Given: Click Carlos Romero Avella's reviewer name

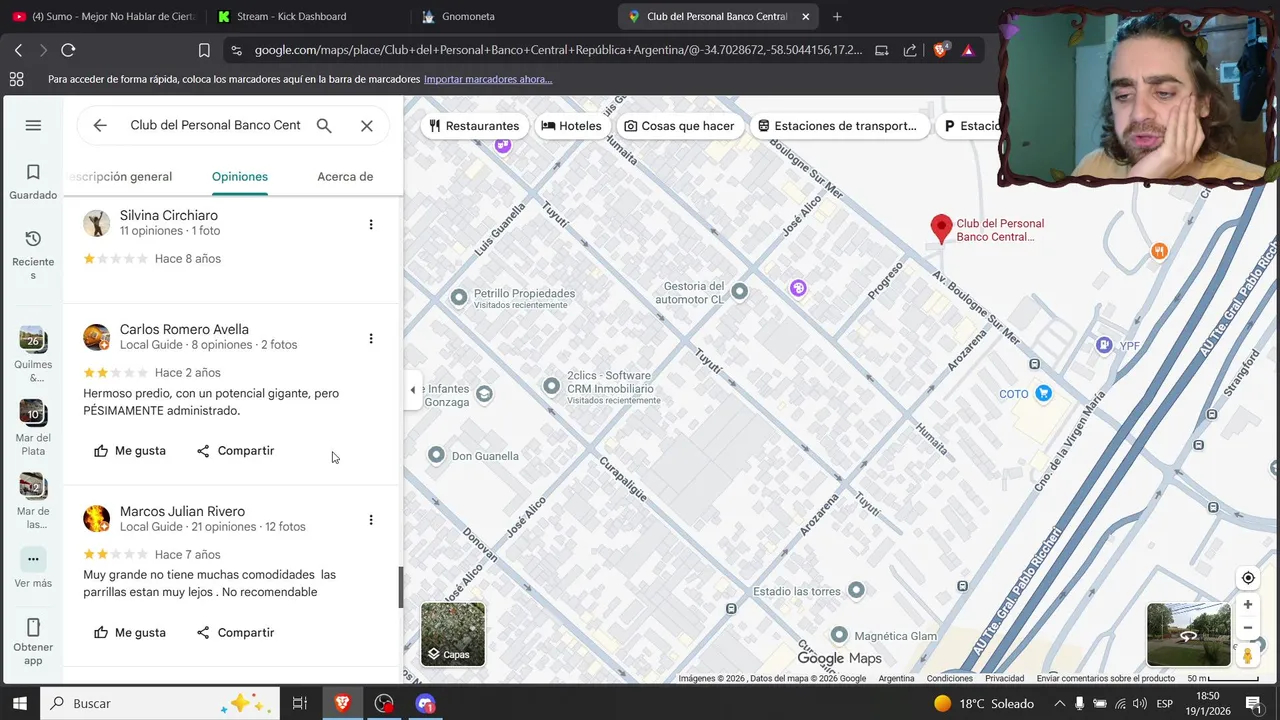Looking at the screenshot, I should click(x=184, y=329).
